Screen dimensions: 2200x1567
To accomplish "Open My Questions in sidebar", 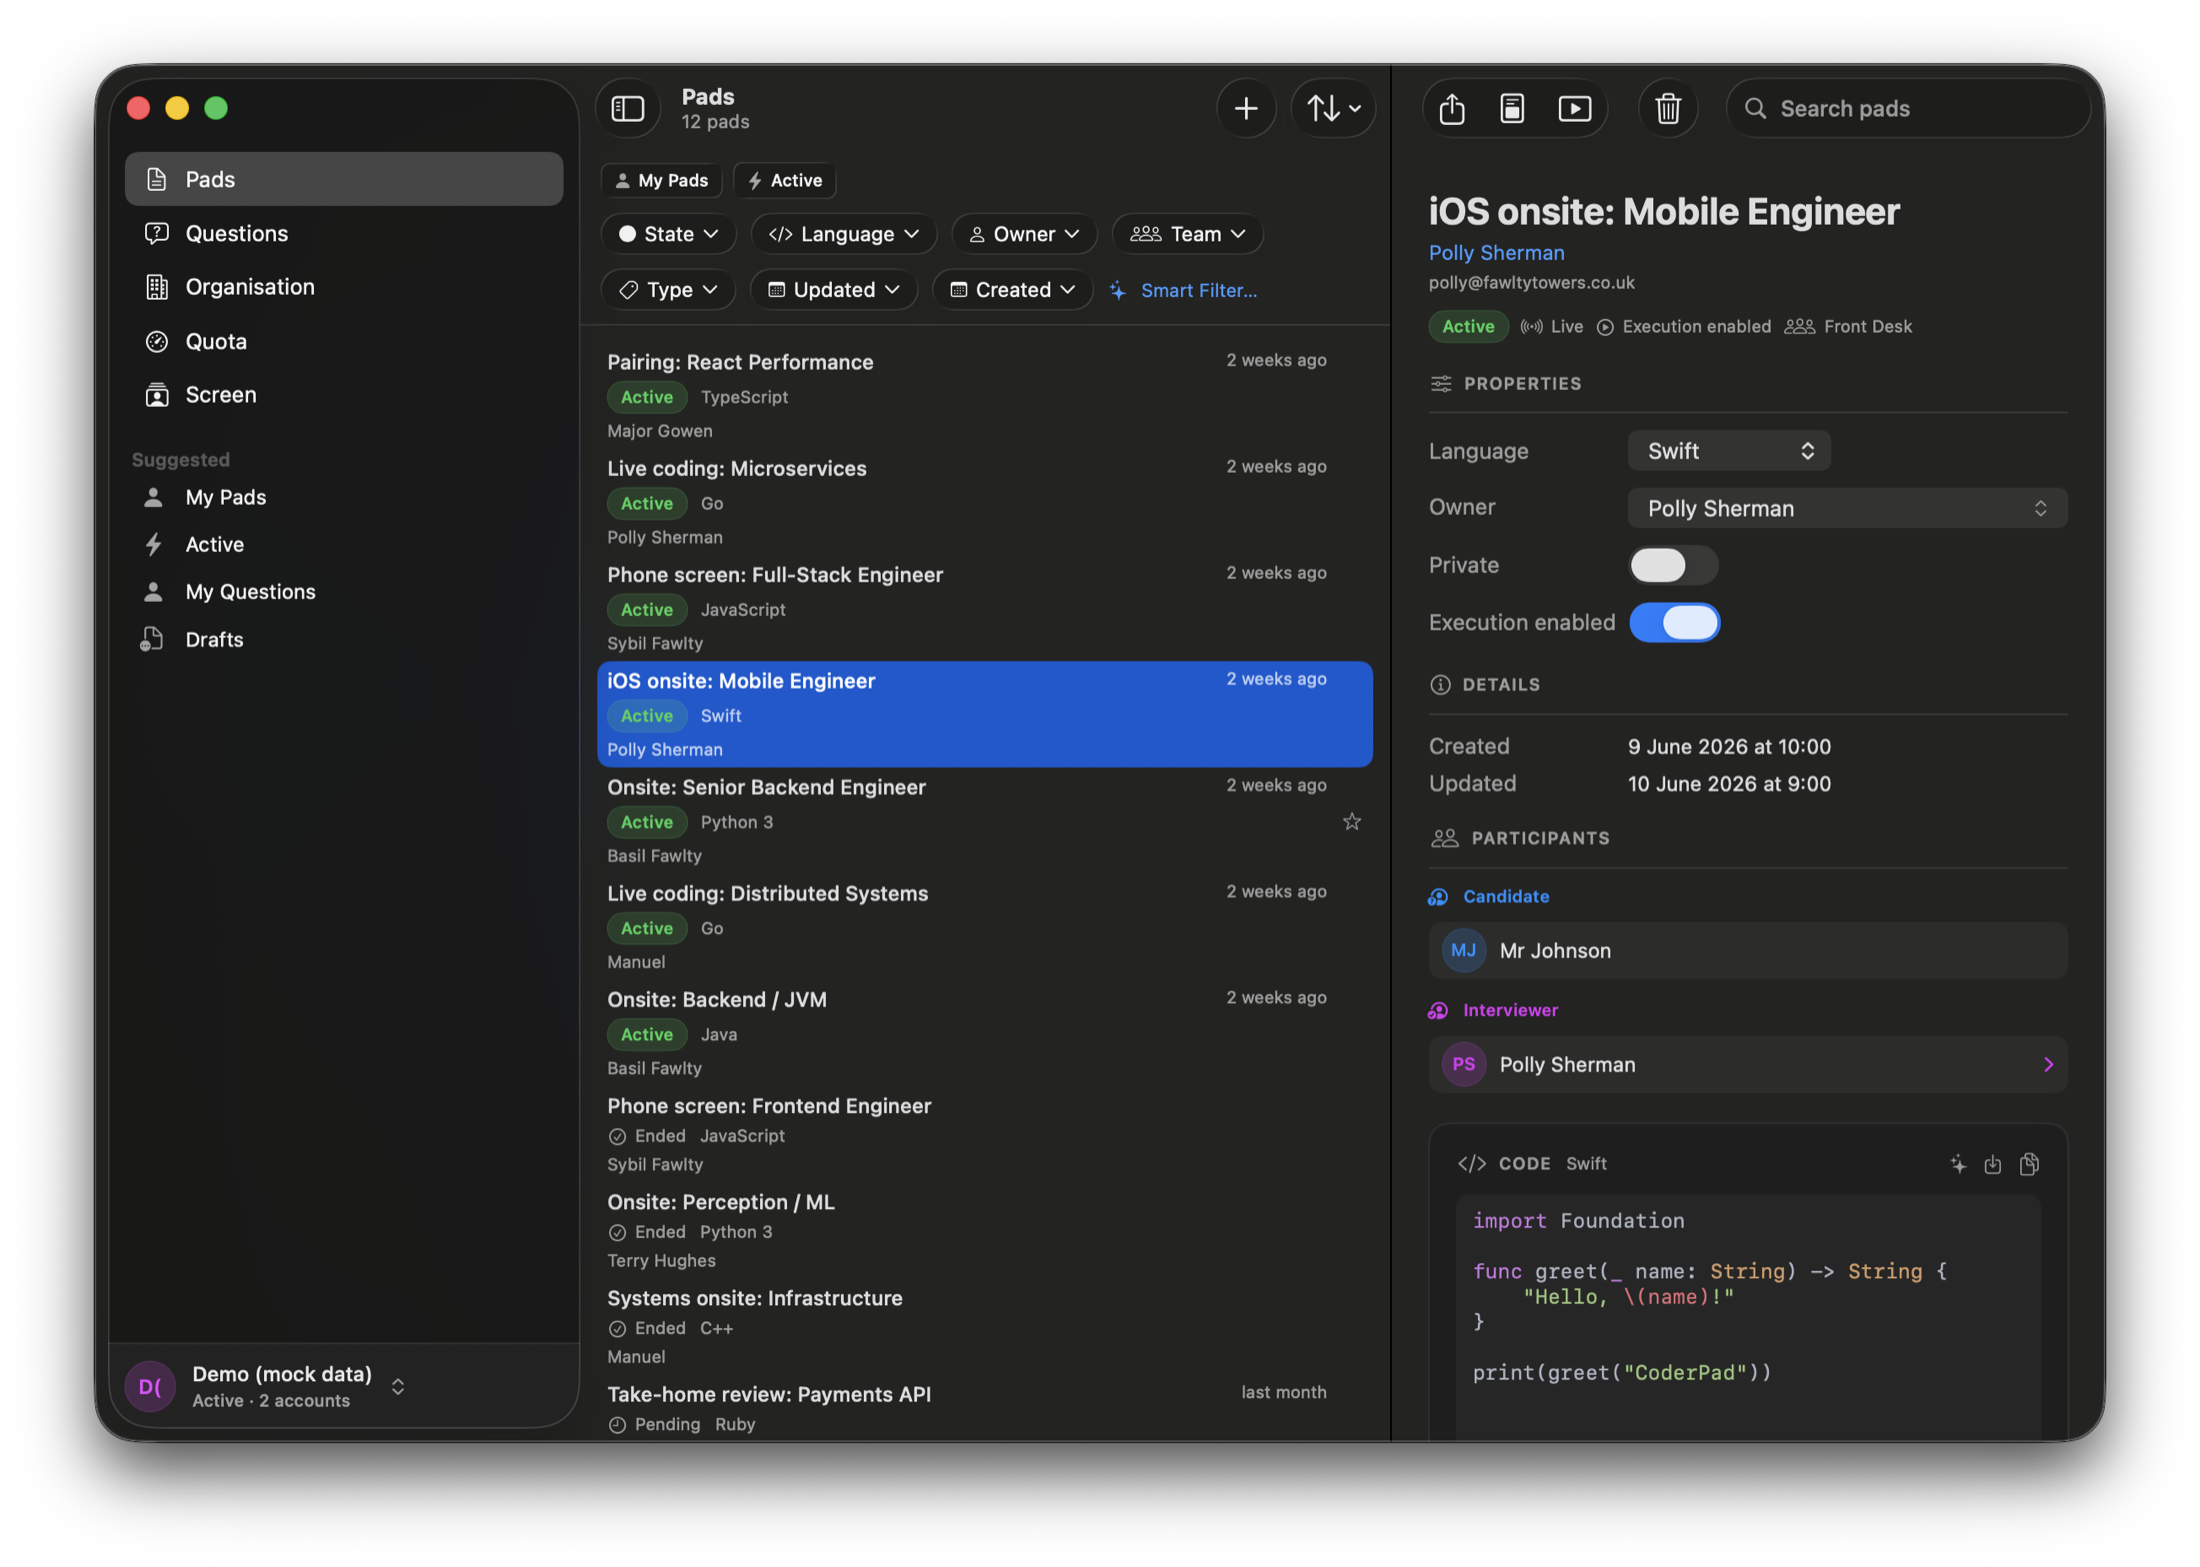I will pyautogui.click(x=344, y=591).
